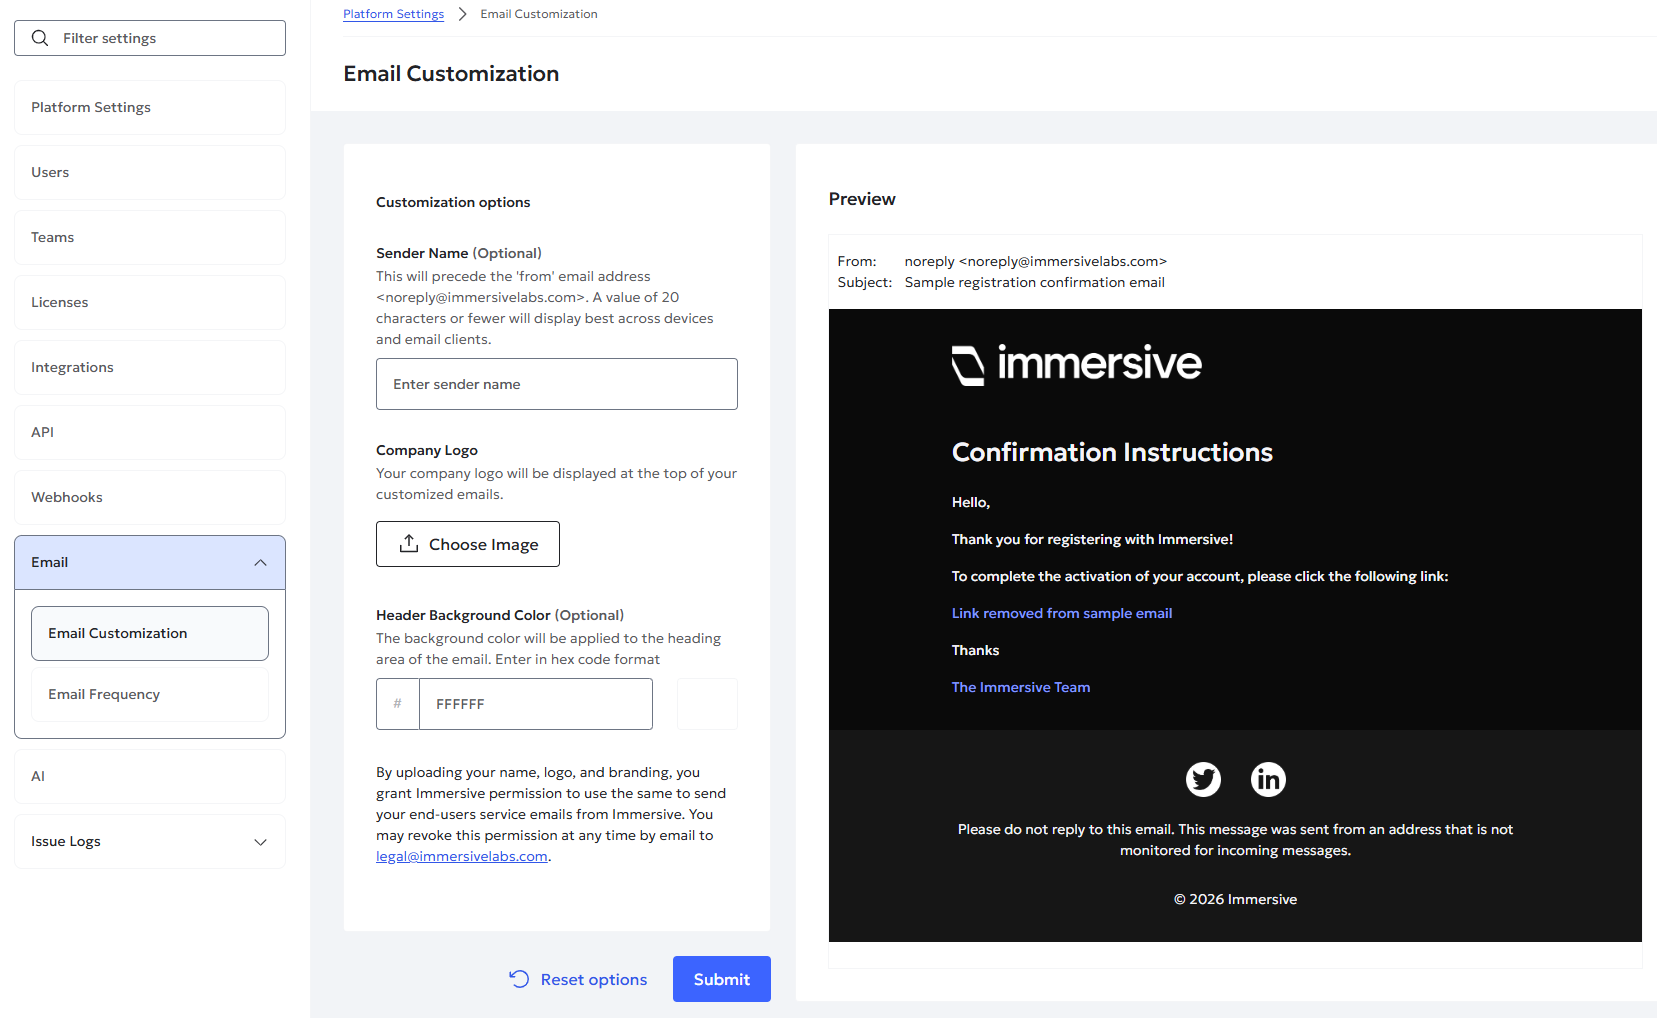
Task: Click the breadcrumb separator chevron
Action: click(462, 14)
